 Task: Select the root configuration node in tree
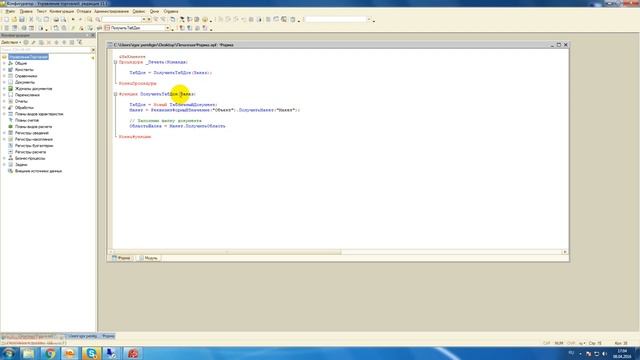click(x=28, y=57)
